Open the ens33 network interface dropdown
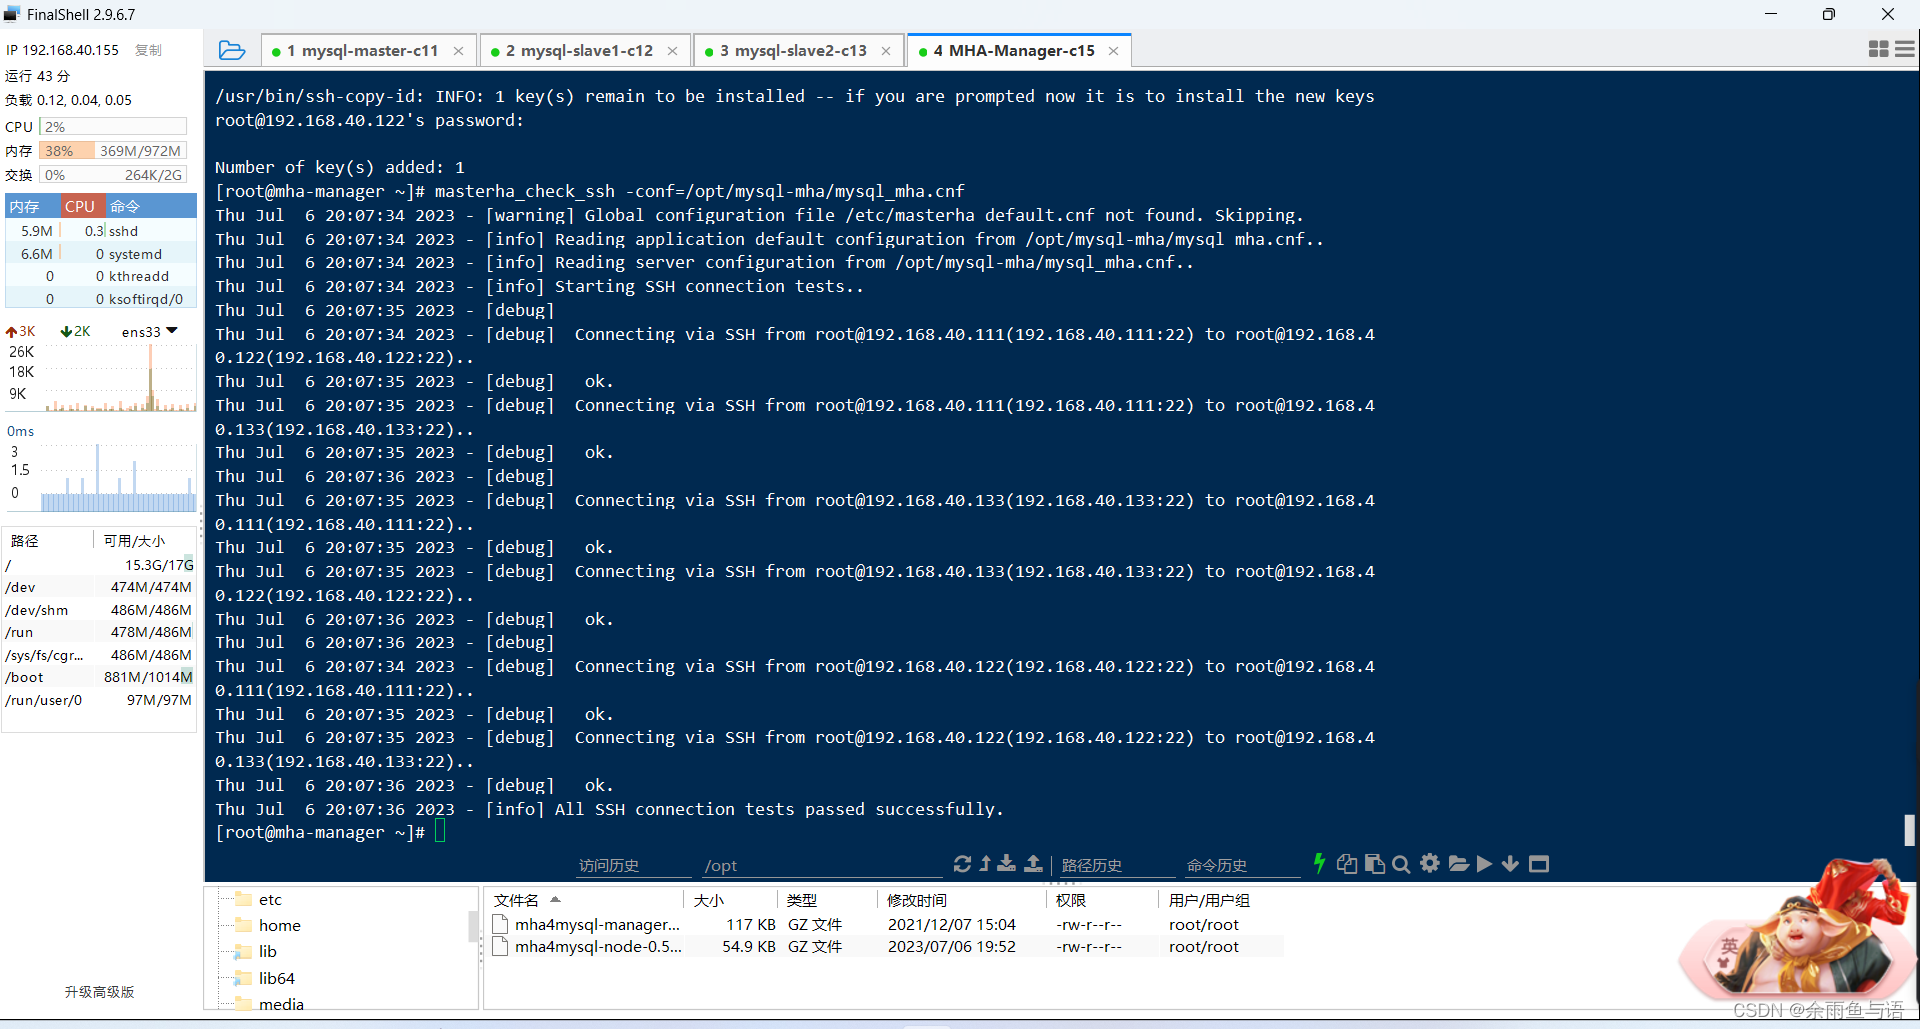This screenshot has width=1920, height=1029. [x=148, y=331]
